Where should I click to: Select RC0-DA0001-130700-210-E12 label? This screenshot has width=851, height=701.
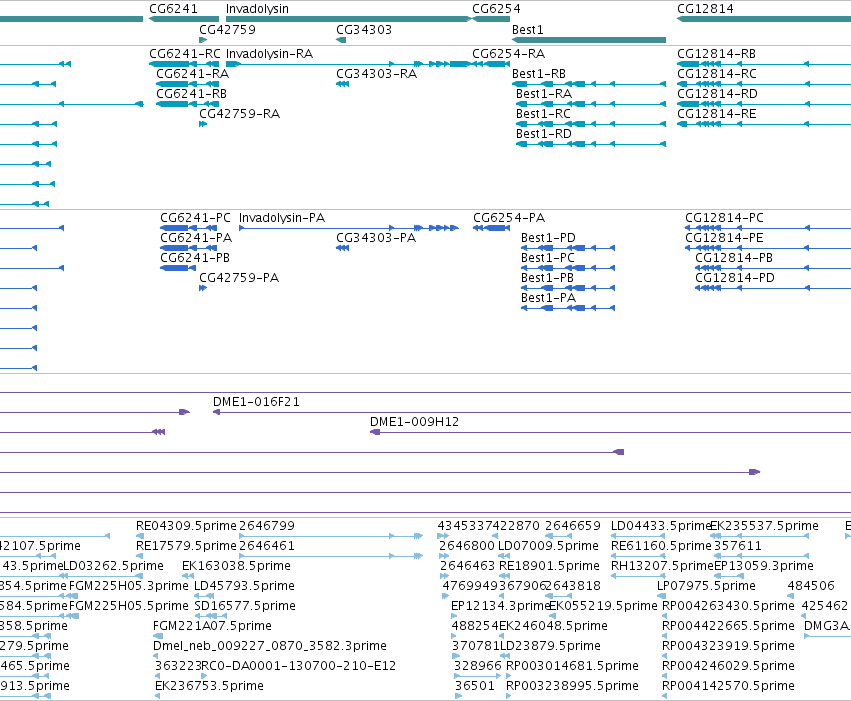click(299, 666)
